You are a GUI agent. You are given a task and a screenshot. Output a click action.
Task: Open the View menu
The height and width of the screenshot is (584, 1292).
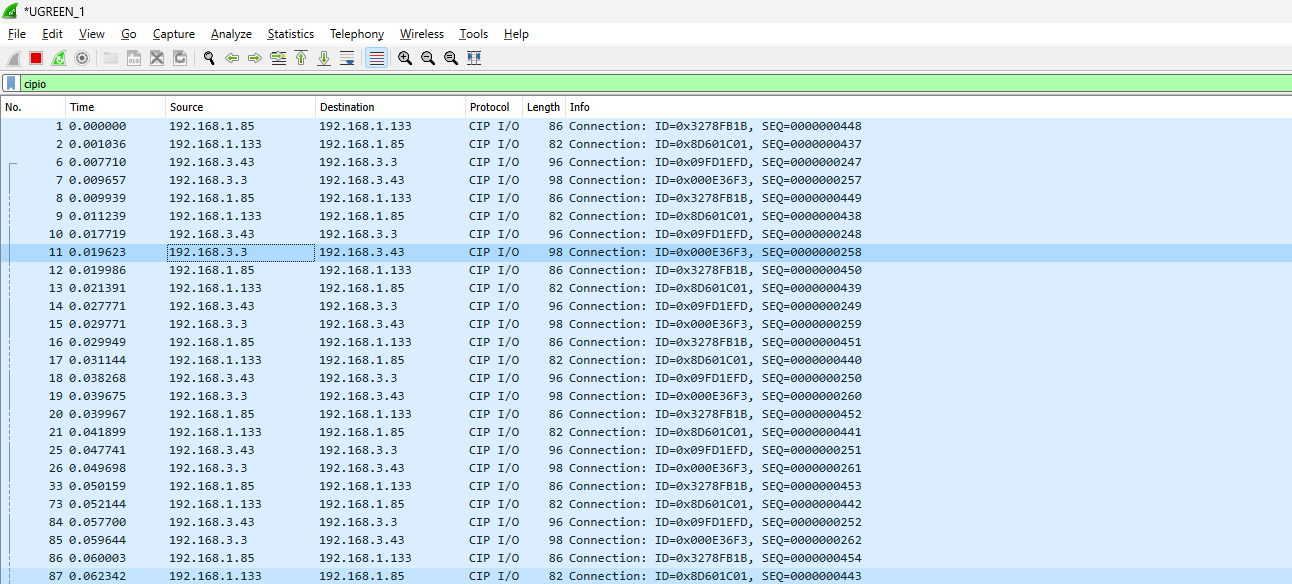click(92, 34)
